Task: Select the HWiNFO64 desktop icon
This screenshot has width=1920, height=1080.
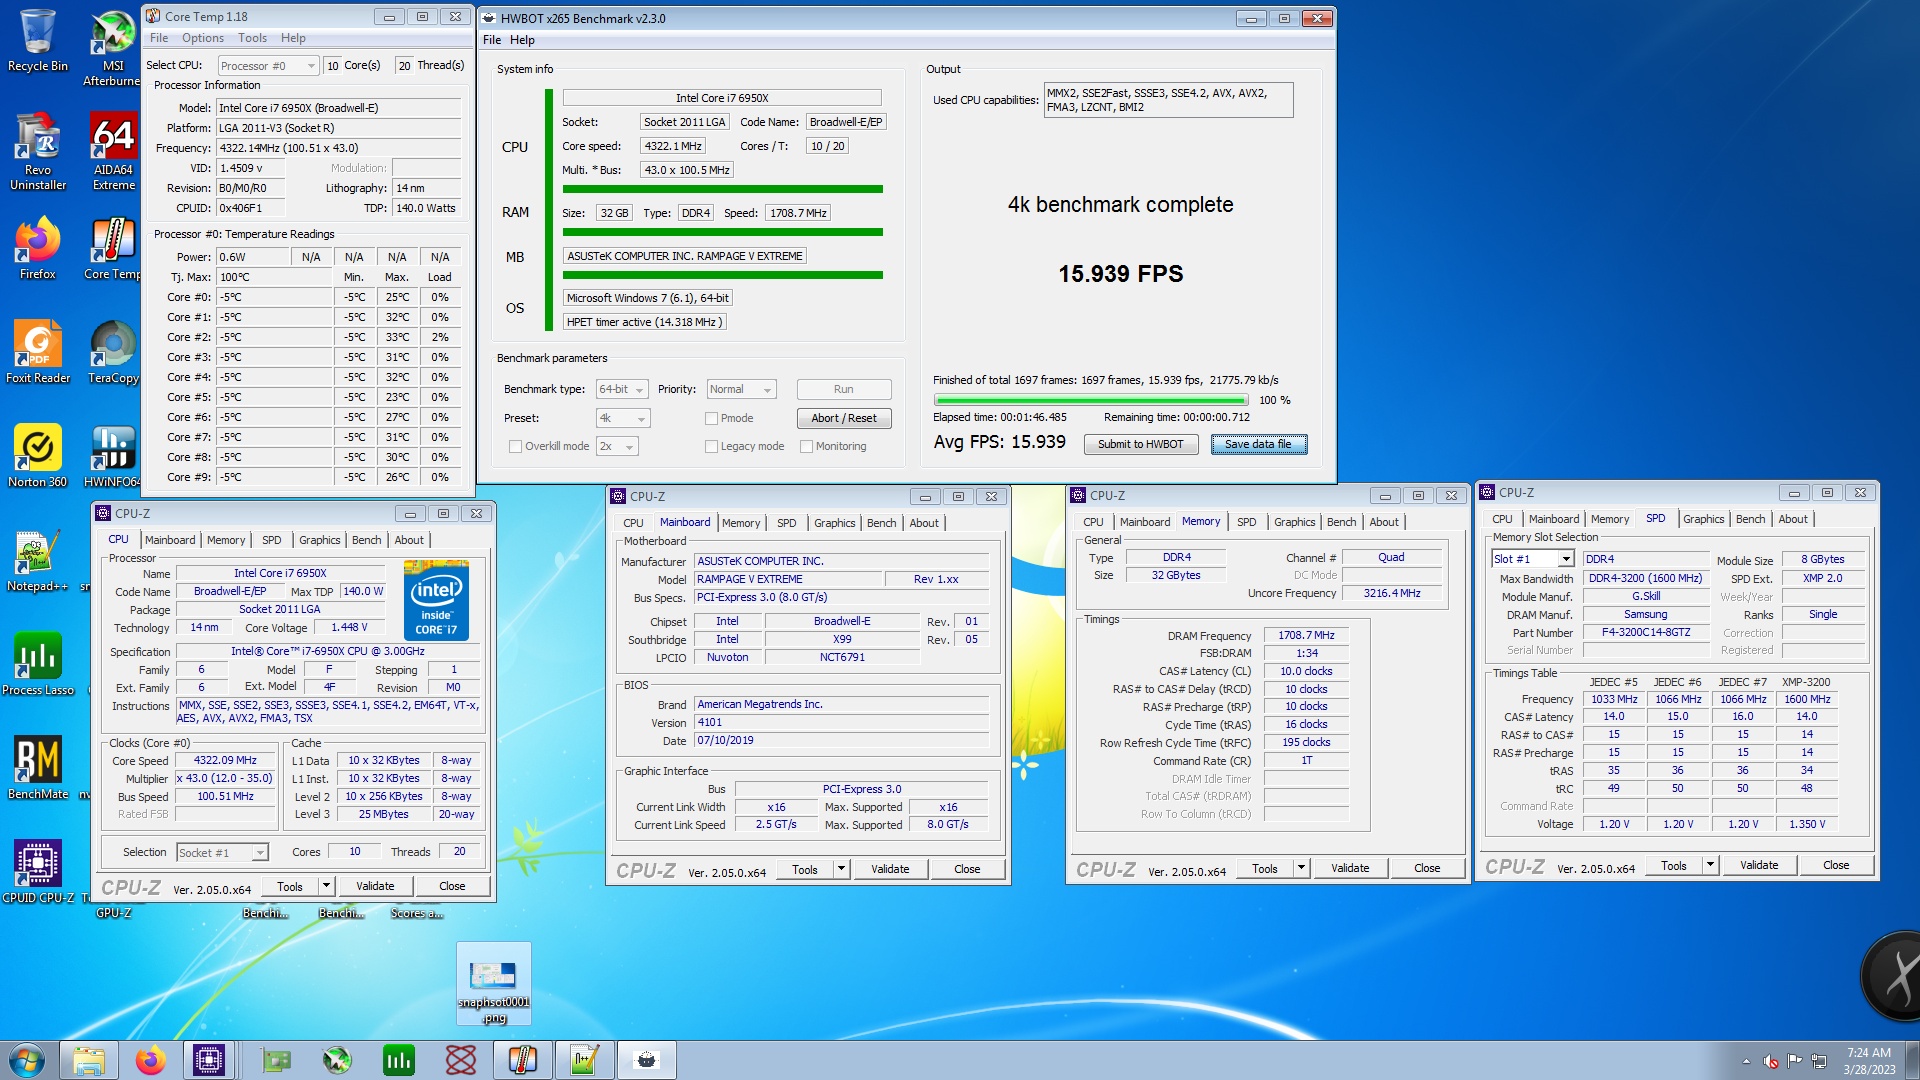Action: pyautogui.click(x=113, y=456)
